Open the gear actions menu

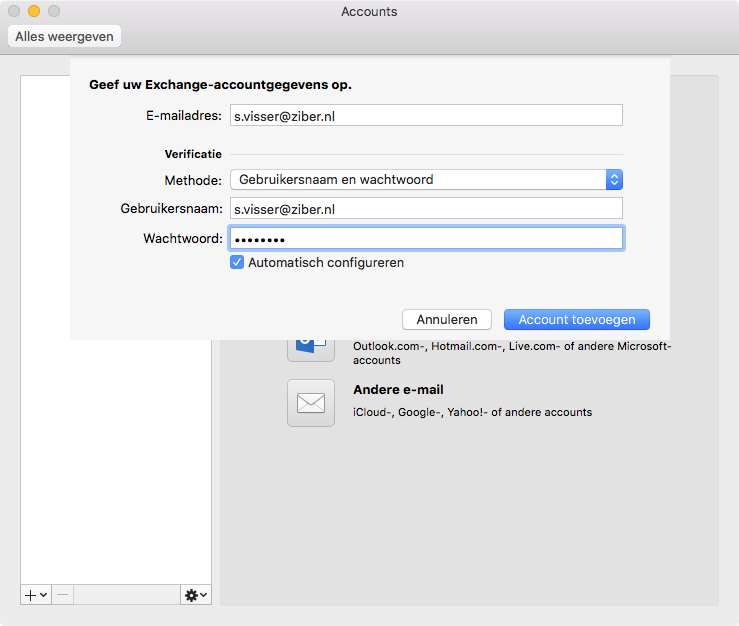[196, 595]
